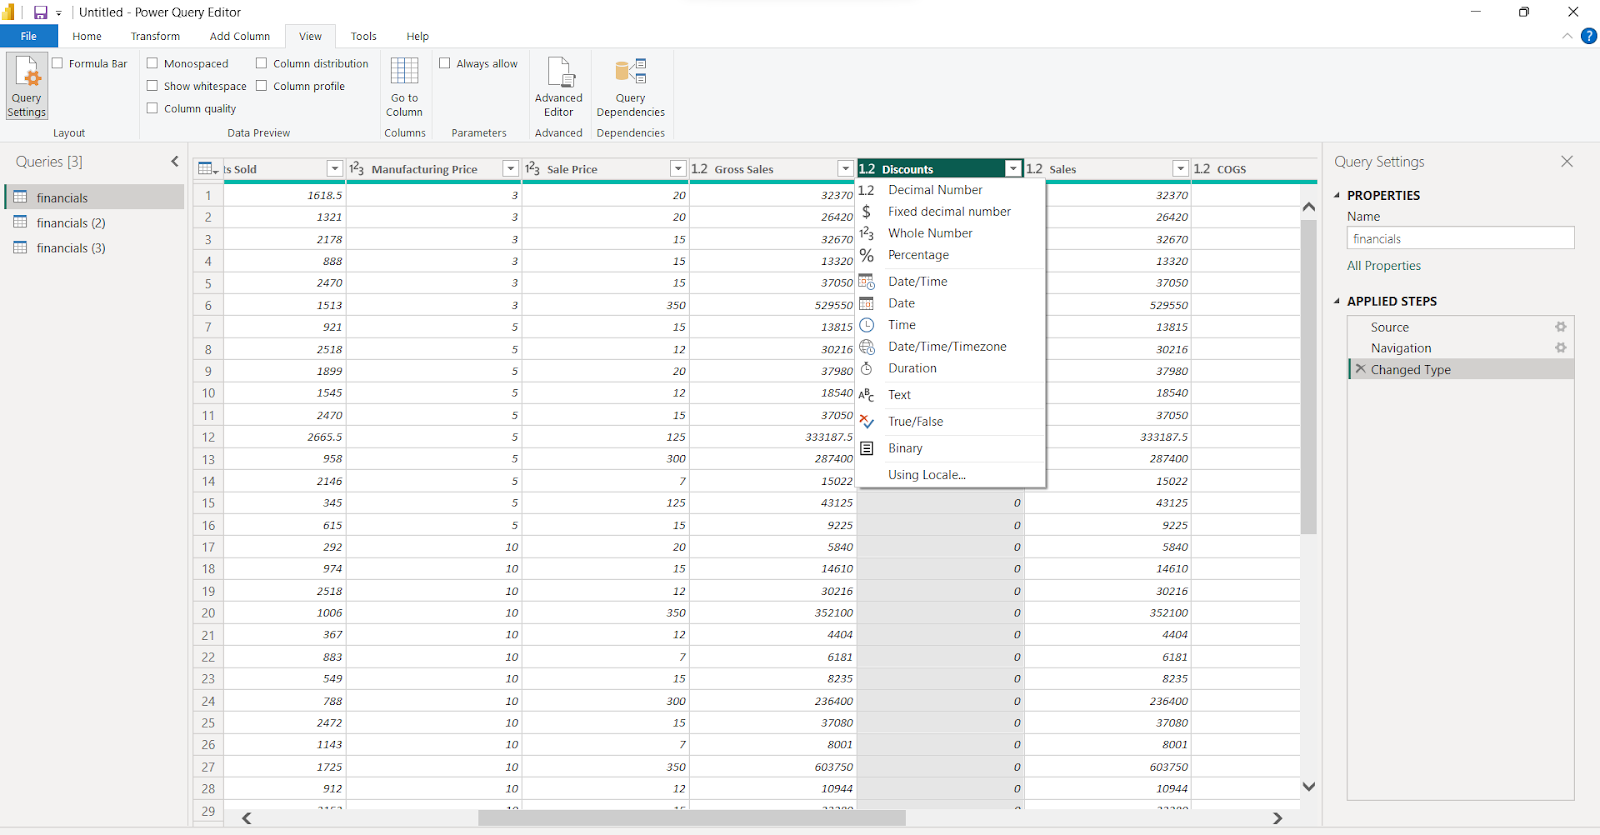Toggle Show whitespace checkbox
This screenshot has height=835, width=1600.
[x=153, y=86]
